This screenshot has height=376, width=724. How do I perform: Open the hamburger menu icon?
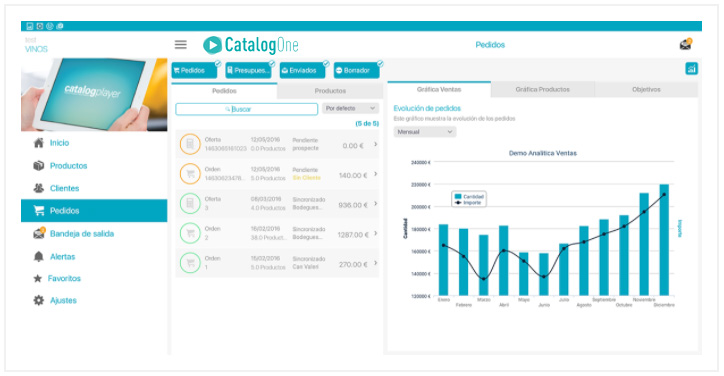181,44
